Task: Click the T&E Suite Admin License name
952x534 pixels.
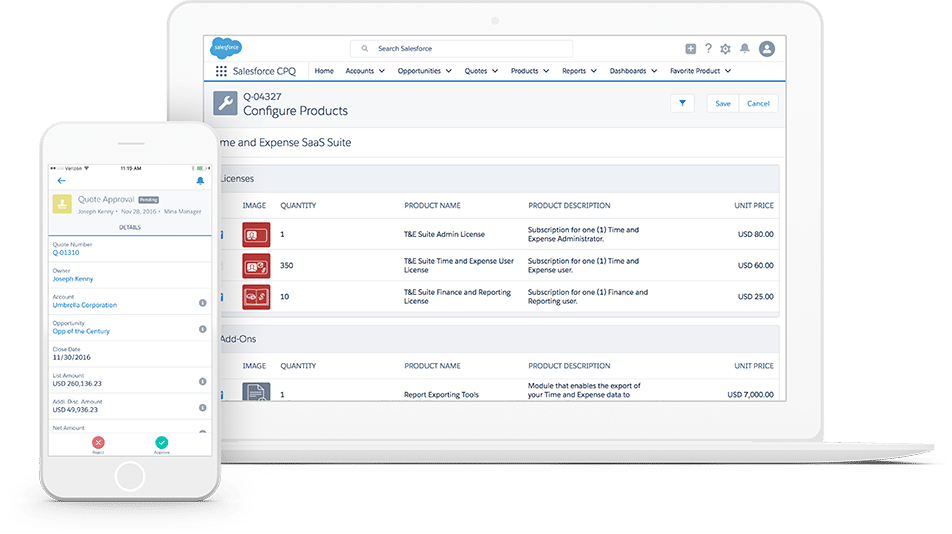Action: (444, 234)
